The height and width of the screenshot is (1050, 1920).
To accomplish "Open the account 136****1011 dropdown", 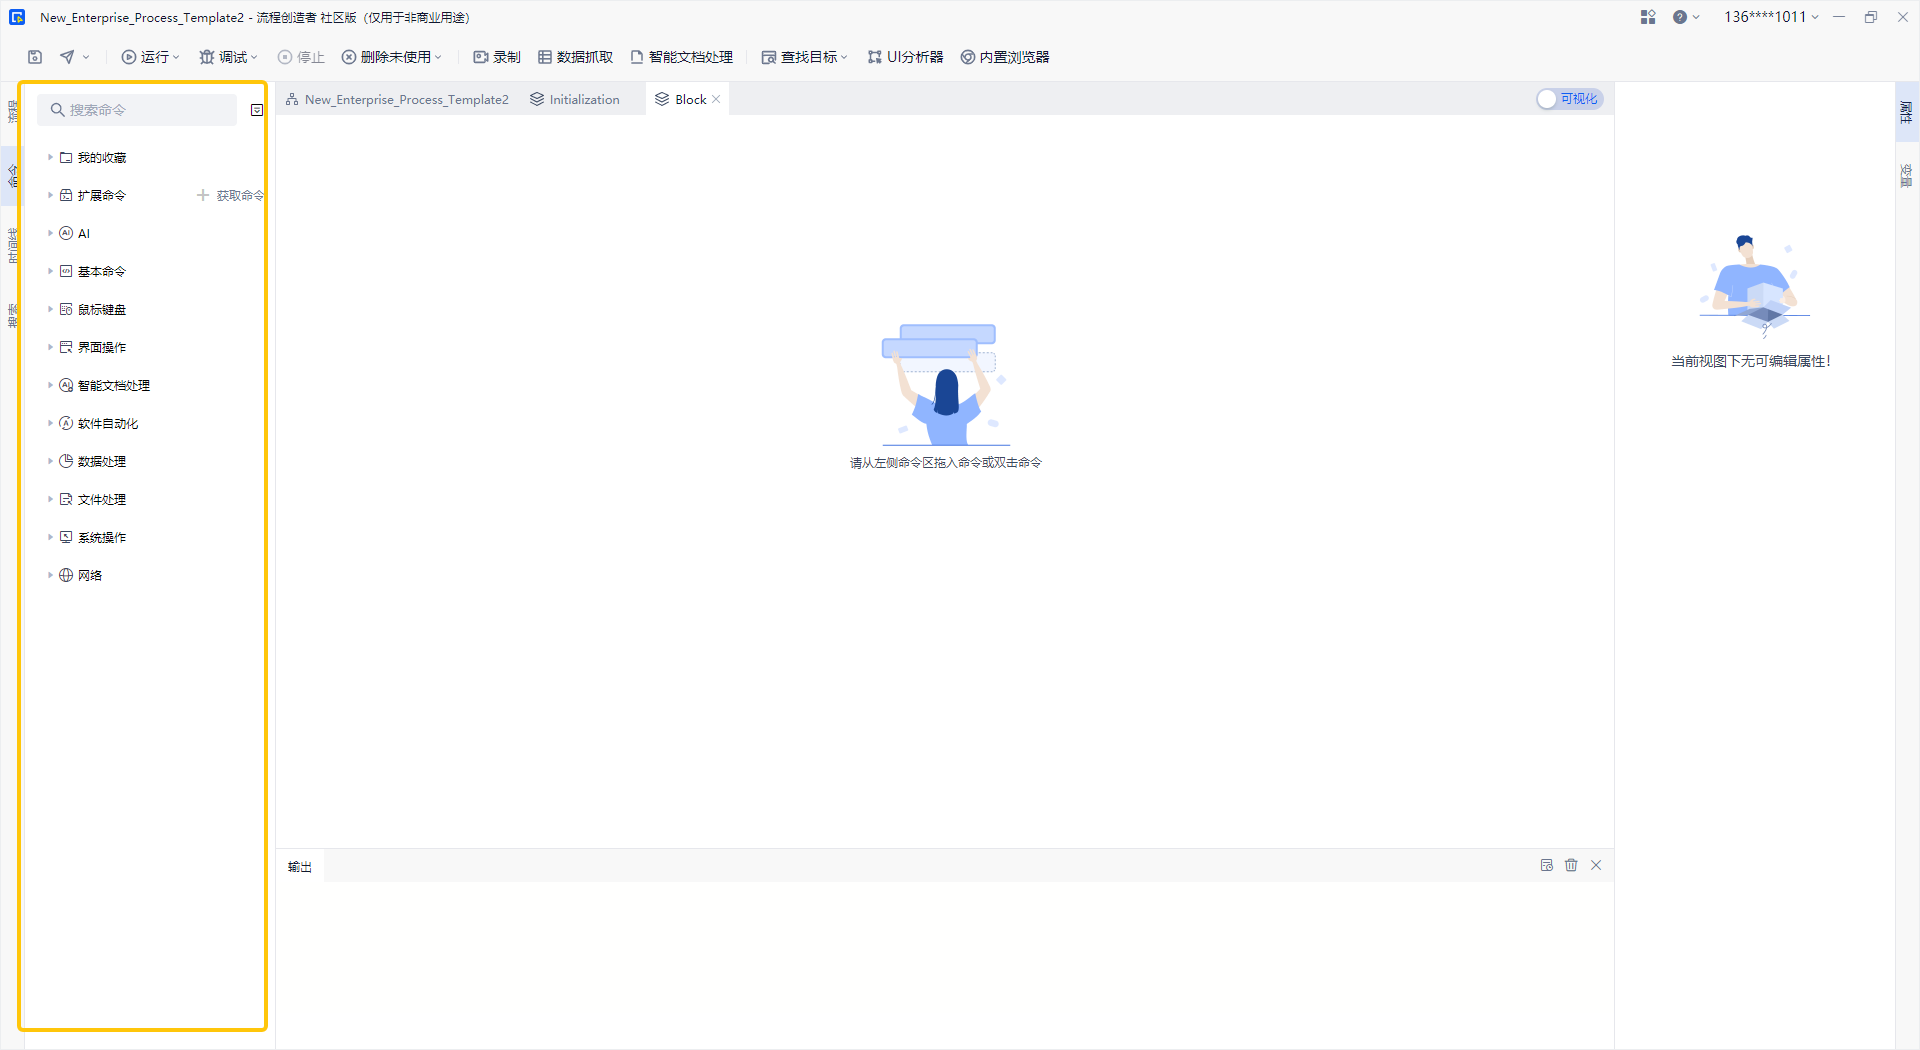I will point(1771,17).
